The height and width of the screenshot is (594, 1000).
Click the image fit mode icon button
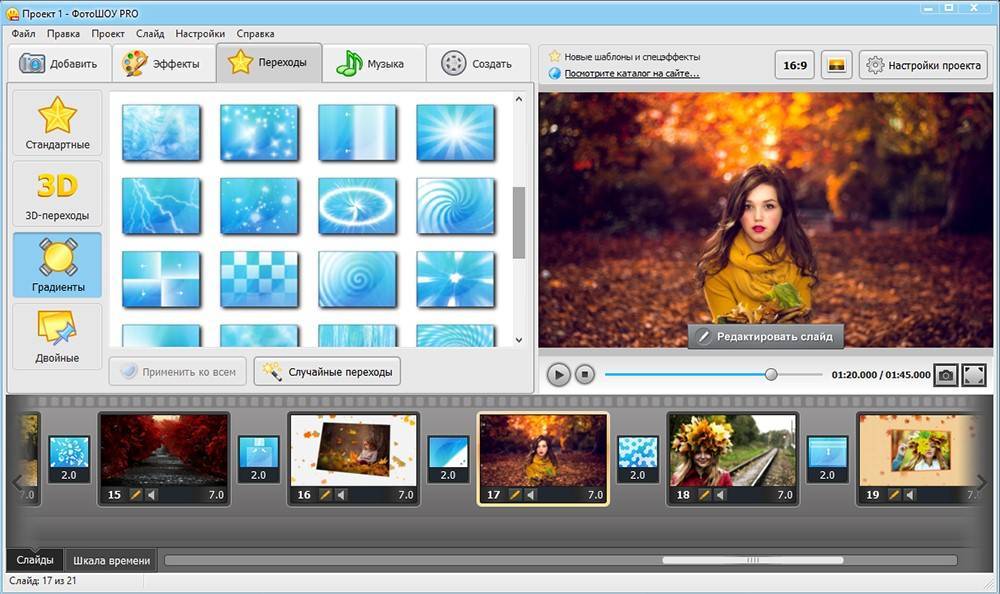[x=836, y=65]
